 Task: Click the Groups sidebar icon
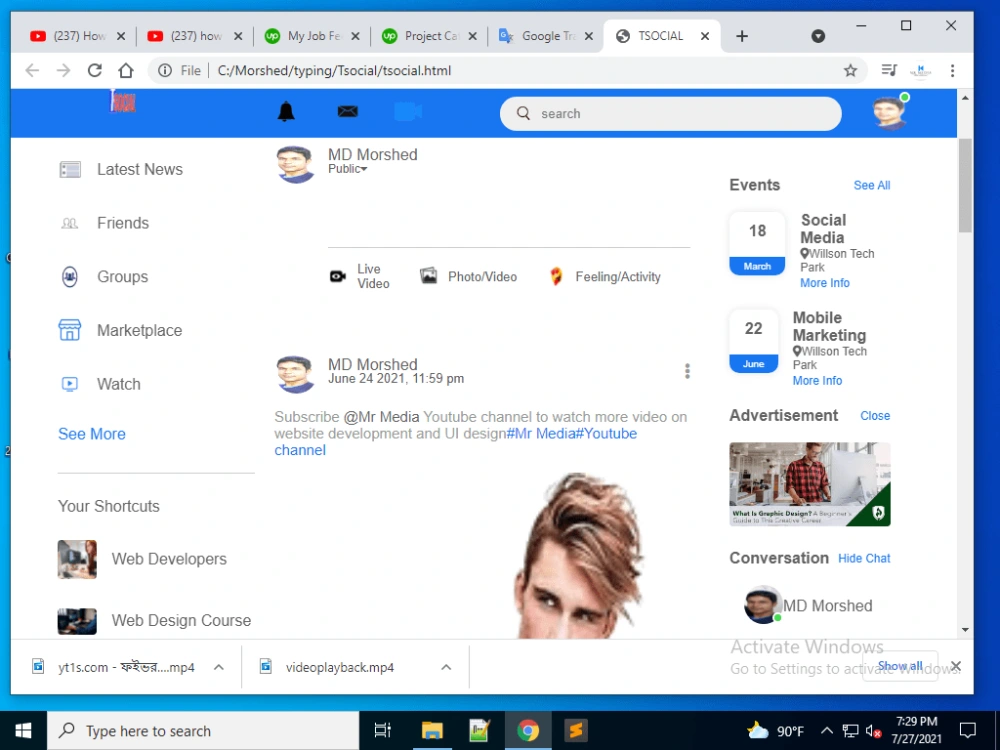click(70, 277)
